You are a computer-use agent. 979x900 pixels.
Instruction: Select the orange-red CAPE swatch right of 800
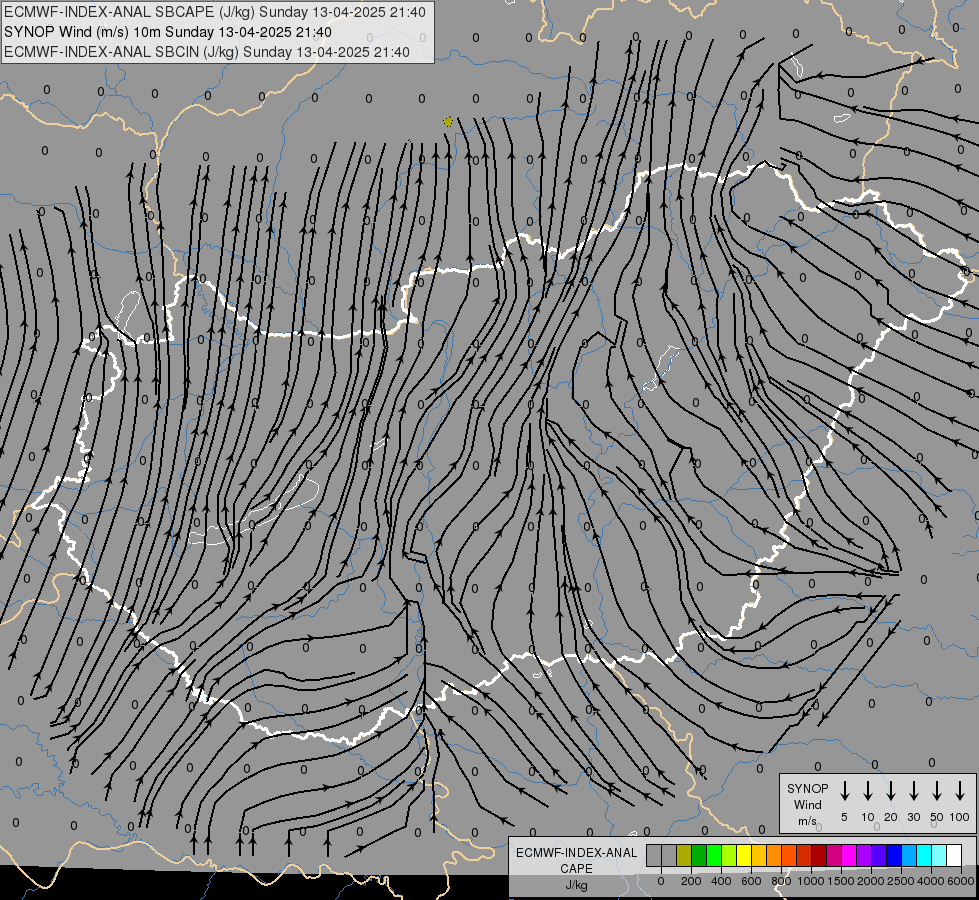(x=789, y=855)
